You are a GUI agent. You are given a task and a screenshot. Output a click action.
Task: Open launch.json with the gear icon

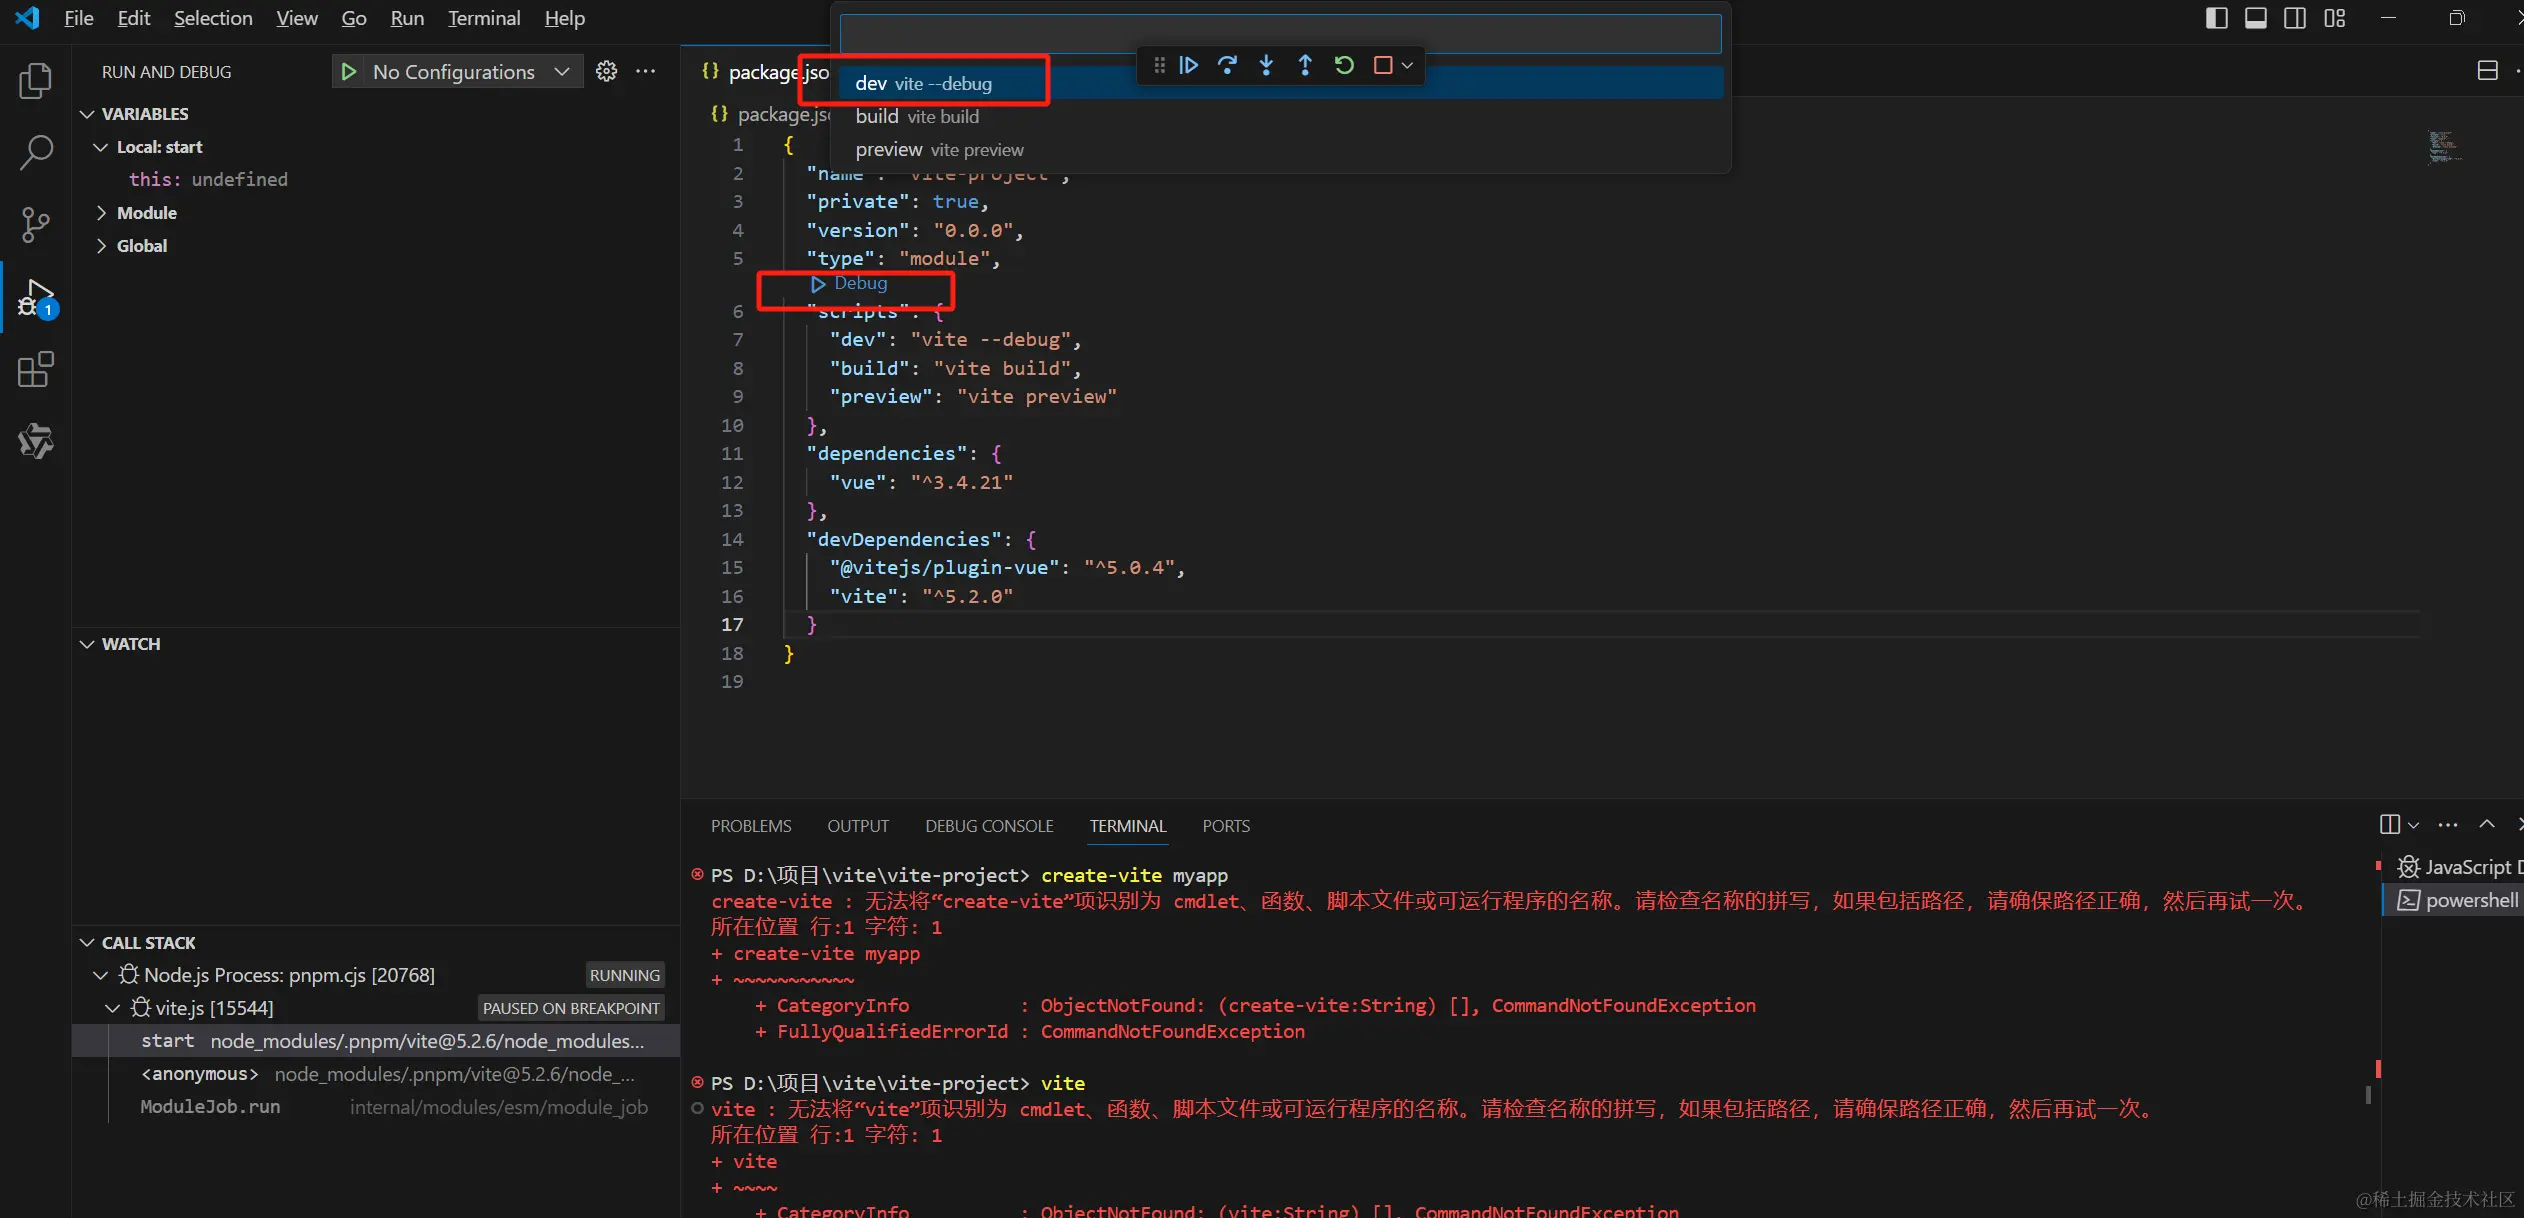coord(606,71)
